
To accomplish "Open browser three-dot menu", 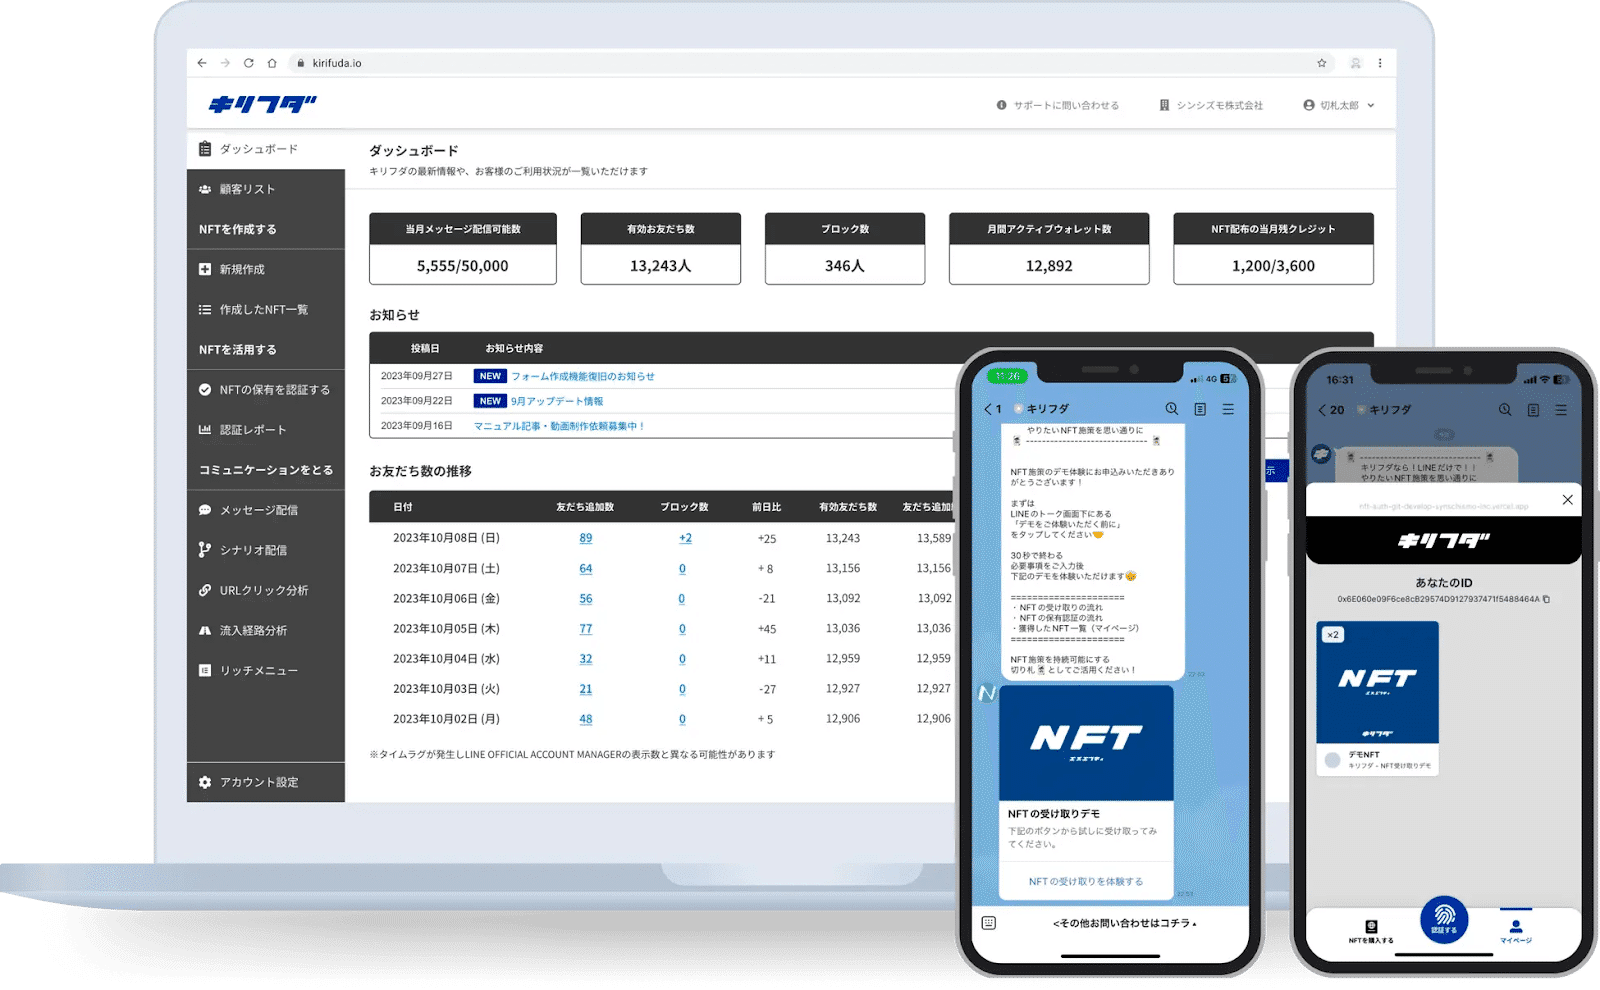I will coord(1380,63).
